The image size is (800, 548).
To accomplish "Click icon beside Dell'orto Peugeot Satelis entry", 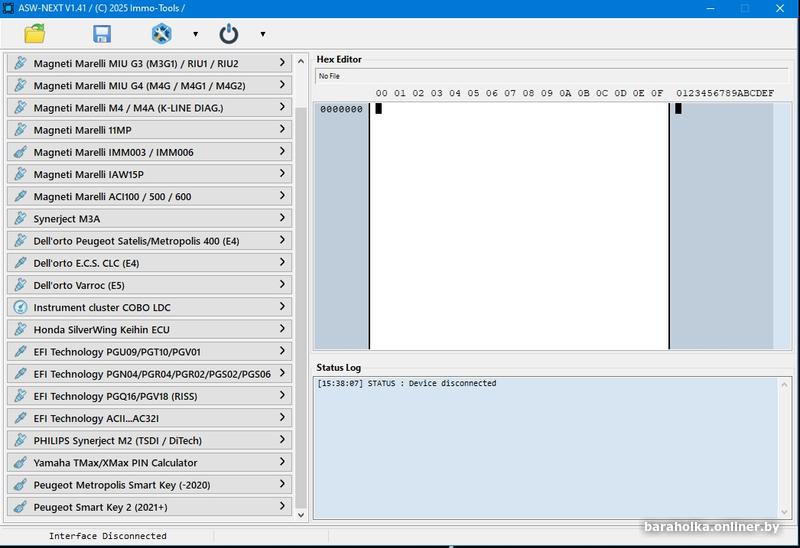I will tap(20, 241).
